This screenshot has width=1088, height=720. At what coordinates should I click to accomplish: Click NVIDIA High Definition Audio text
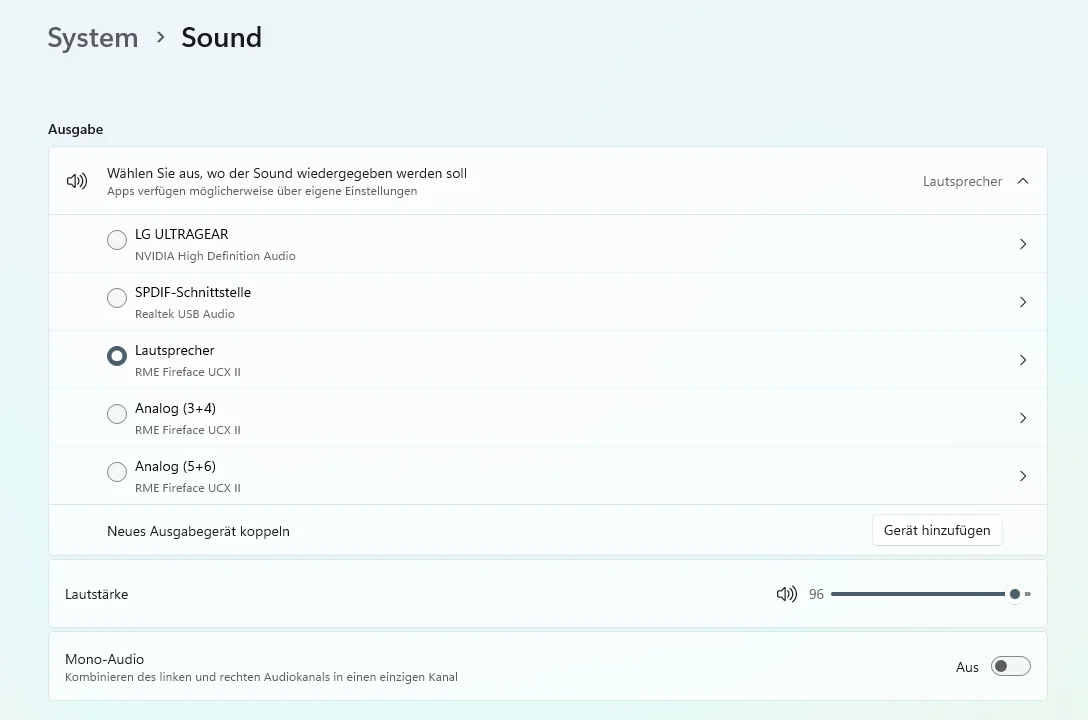coord(215,256)
